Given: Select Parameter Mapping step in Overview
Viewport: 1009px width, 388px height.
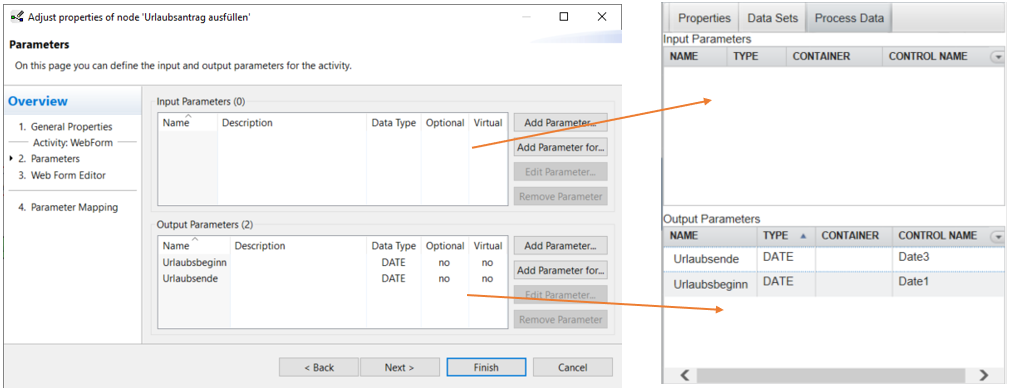Looking at the screenshot, I should coord(68,207).
